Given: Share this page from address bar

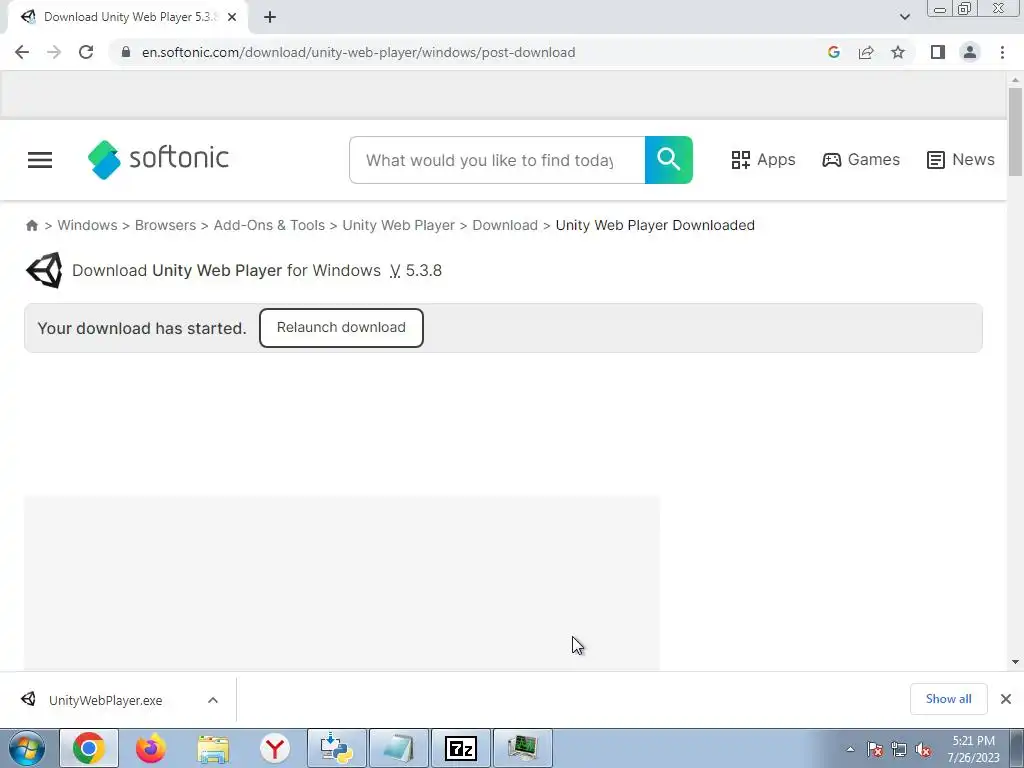Looking at the screenshot, I should click(x=866, y=52).
